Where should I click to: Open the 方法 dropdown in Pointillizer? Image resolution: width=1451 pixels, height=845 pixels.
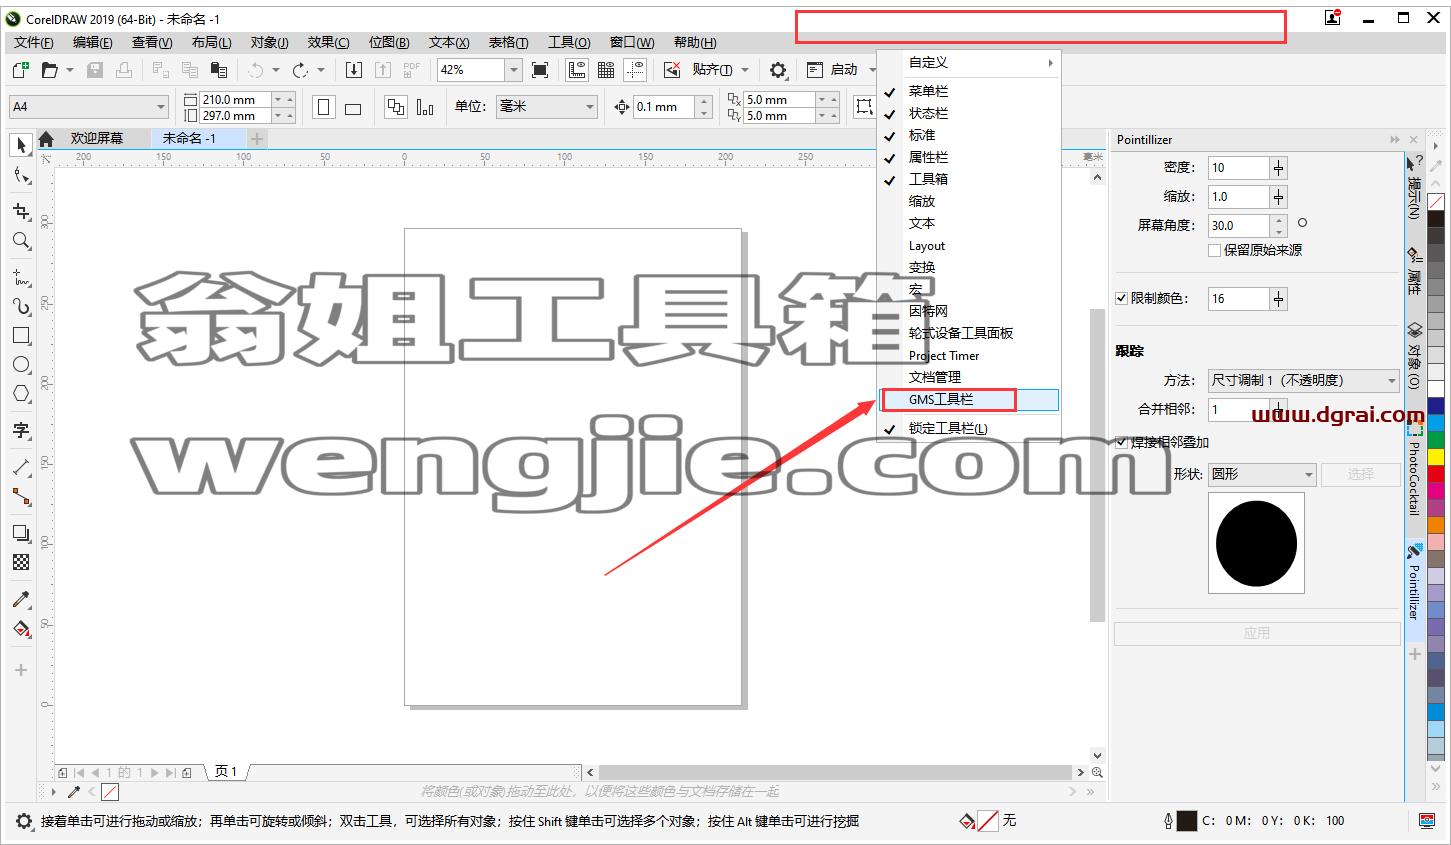coord(1303,380)
